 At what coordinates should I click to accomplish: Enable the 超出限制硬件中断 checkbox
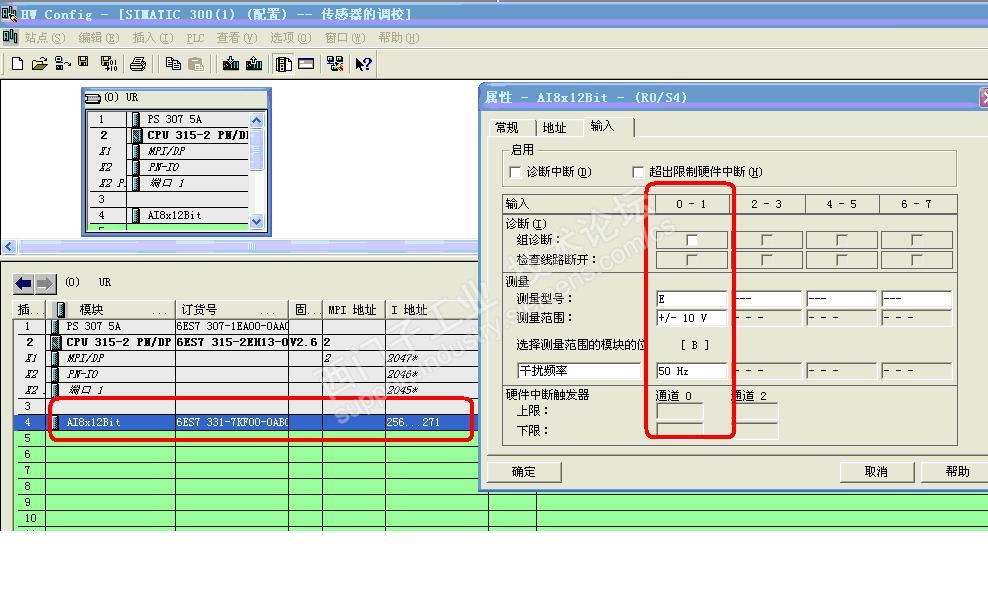(638, 172)
